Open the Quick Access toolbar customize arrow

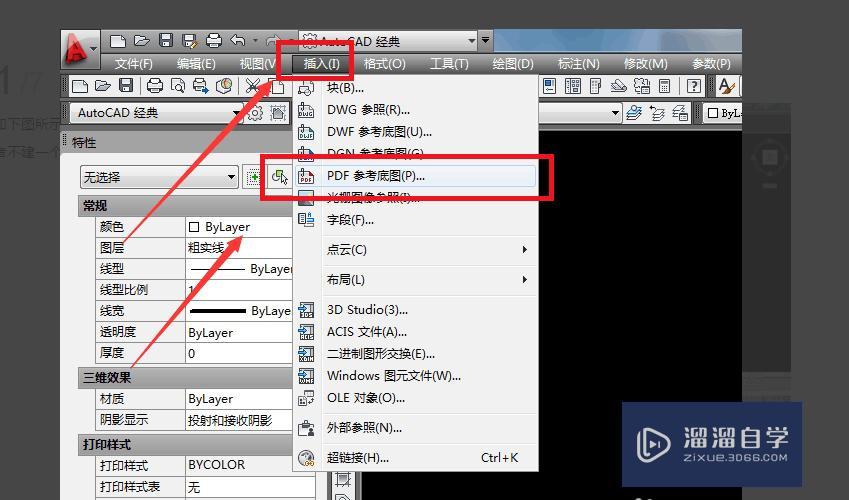tap(485, 41)
